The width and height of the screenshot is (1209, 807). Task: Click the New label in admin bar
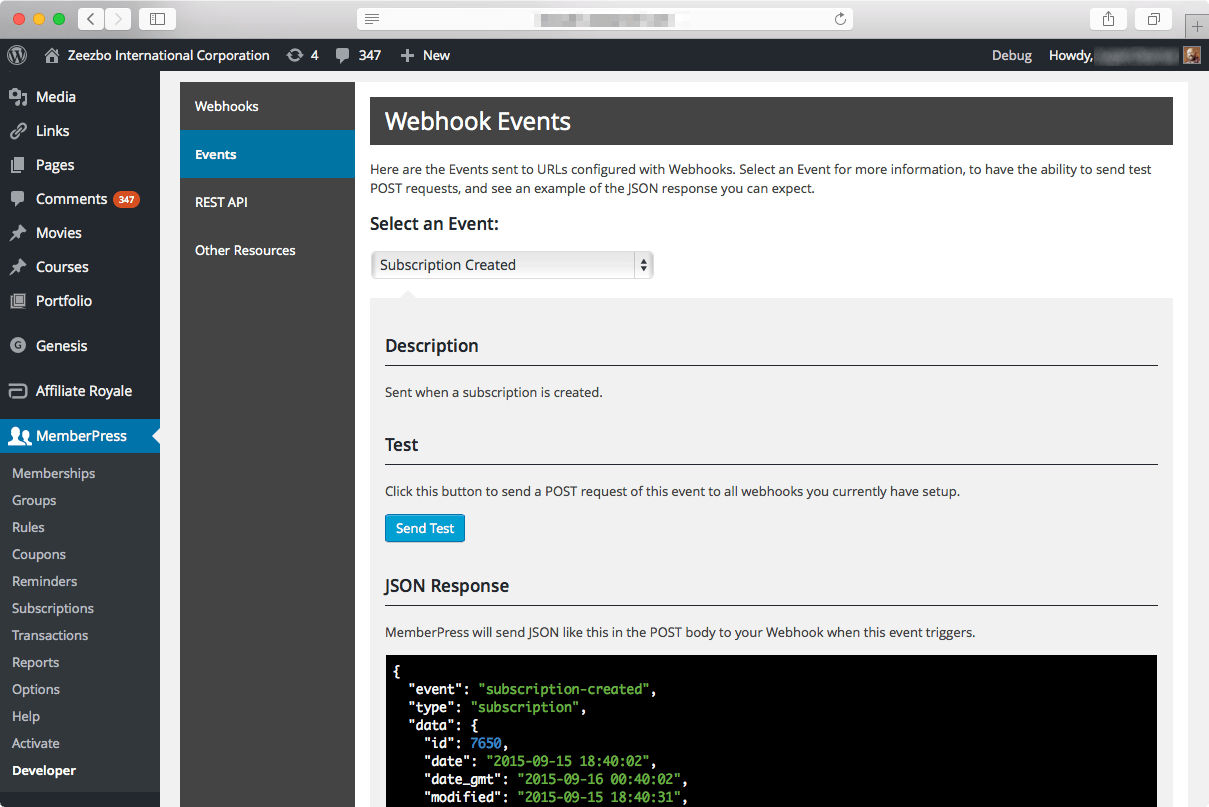coord(436,55)
